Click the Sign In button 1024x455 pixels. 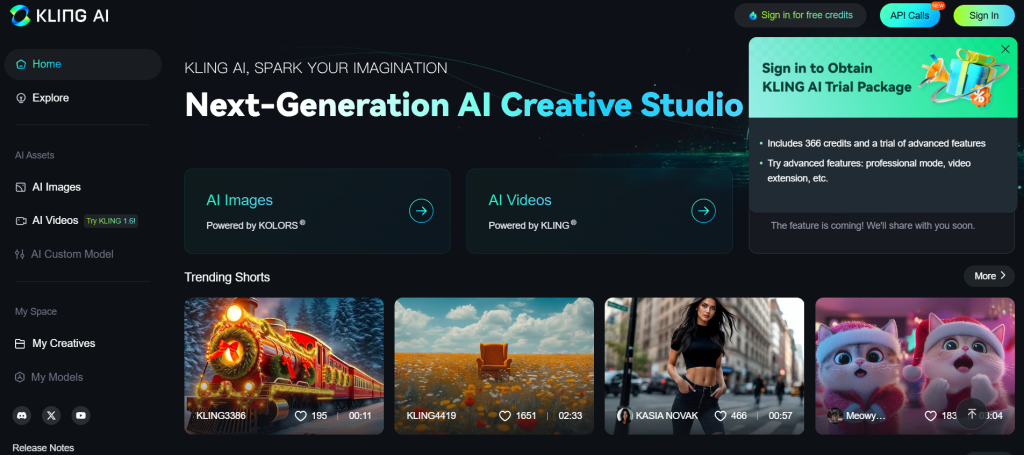[984, 16]
